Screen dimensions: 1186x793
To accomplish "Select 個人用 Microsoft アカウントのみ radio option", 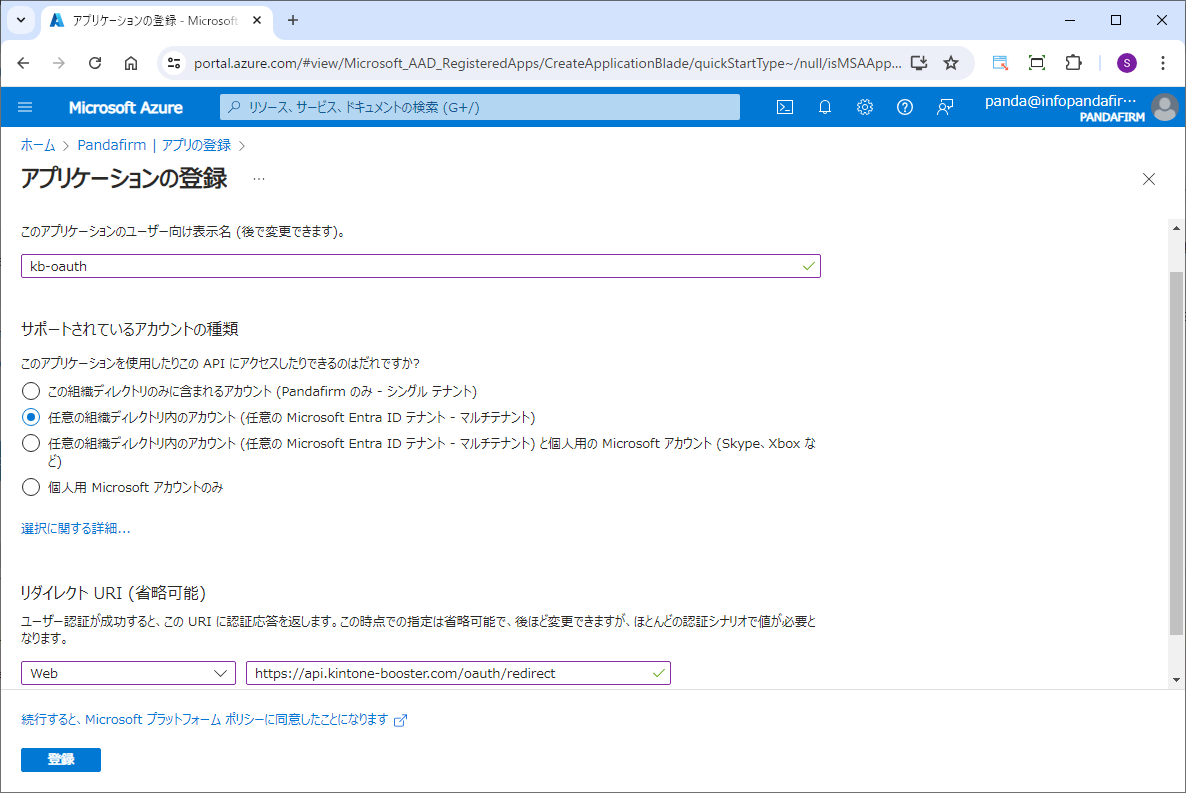I will [x=31, y=488].
